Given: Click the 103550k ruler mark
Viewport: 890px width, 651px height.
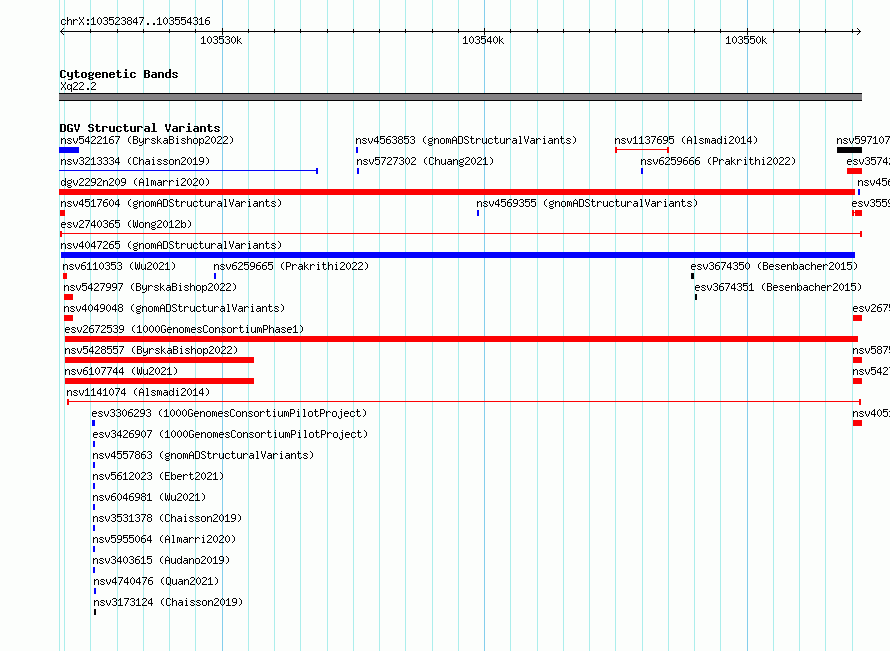Looking at the screenshot, I should [x=746, y=40].
